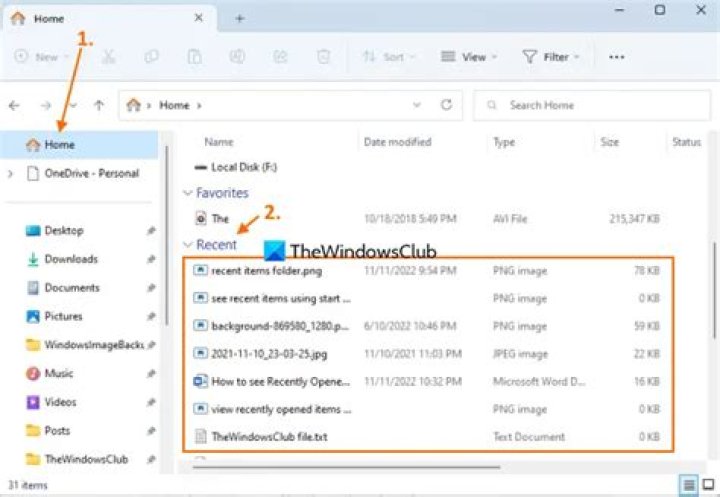The height and width of the screenshot is (497, 720).
Task: Open WindowsImageBackup folder in navigation pane
Action: pos(94,345)
